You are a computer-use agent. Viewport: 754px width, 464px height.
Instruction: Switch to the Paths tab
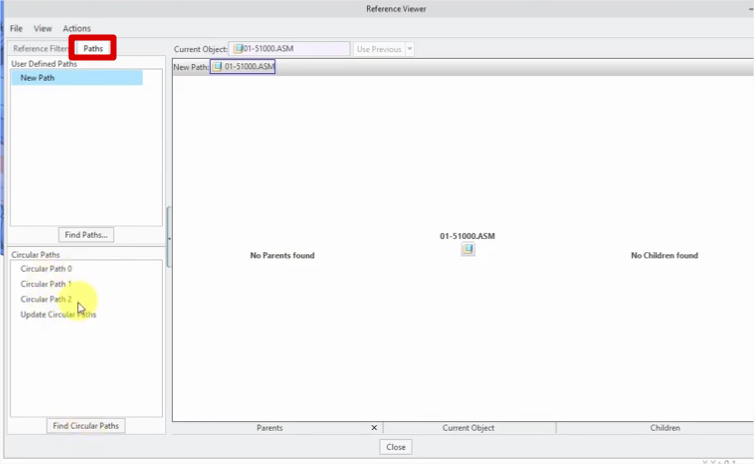93,48
